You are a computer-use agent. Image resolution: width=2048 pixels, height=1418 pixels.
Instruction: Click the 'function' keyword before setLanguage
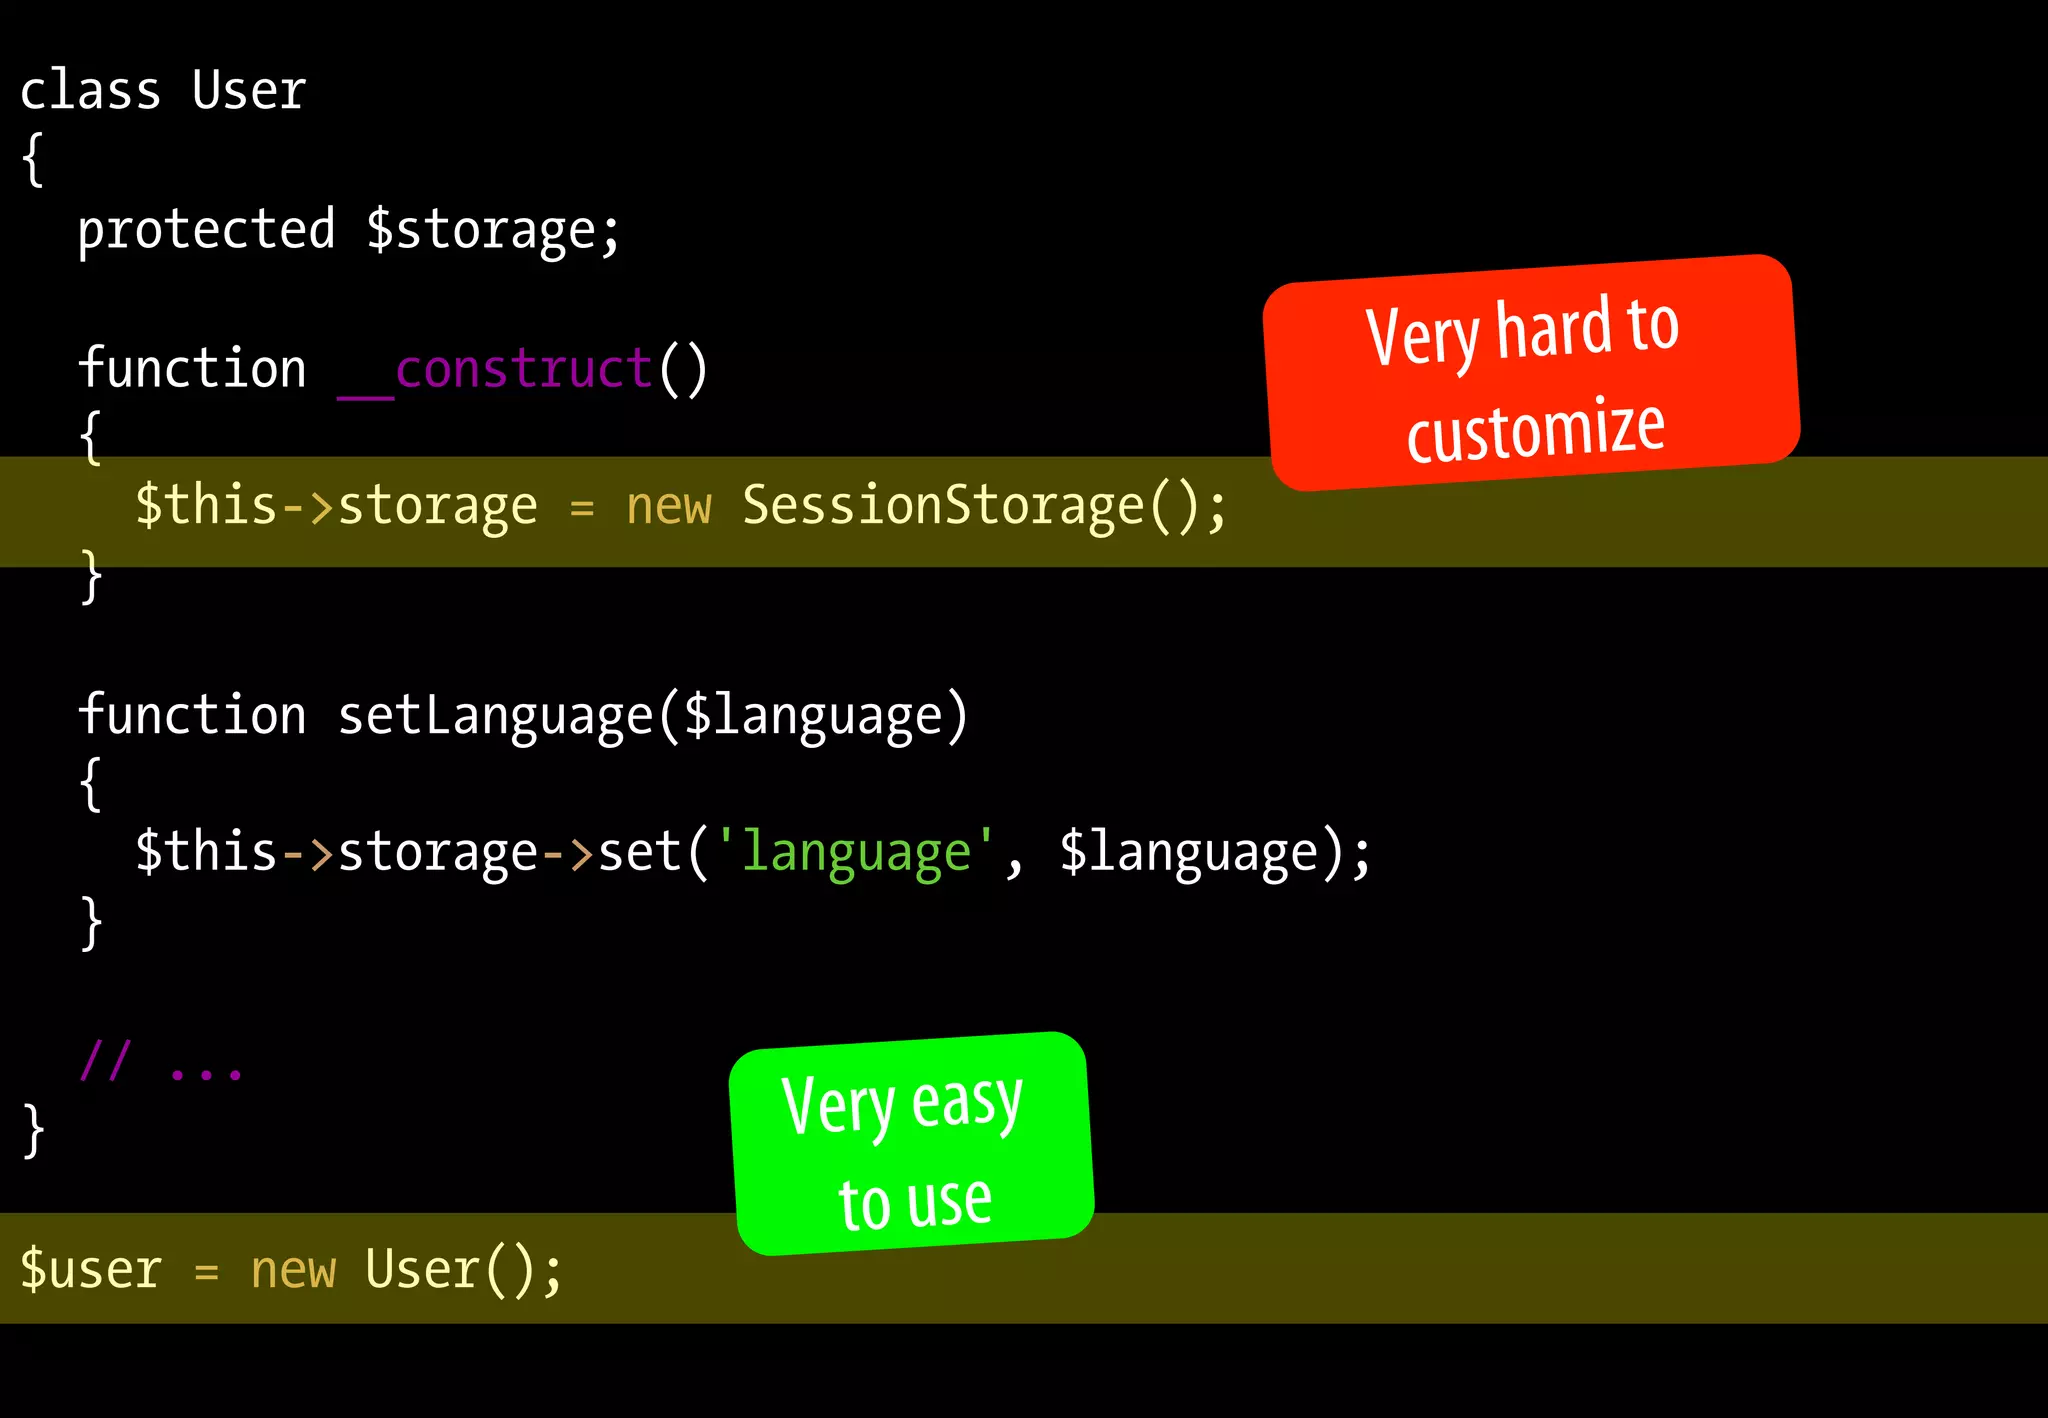192,716
